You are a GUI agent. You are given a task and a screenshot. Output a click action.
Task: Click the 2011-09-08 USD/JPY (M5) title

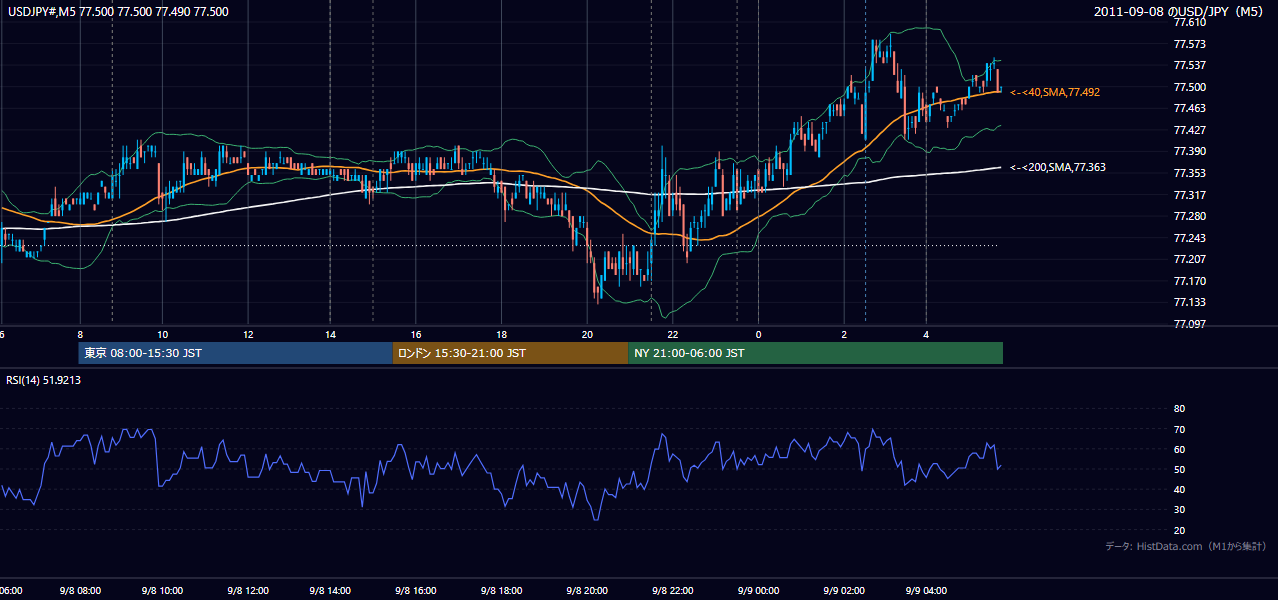tap(1180, 12)
